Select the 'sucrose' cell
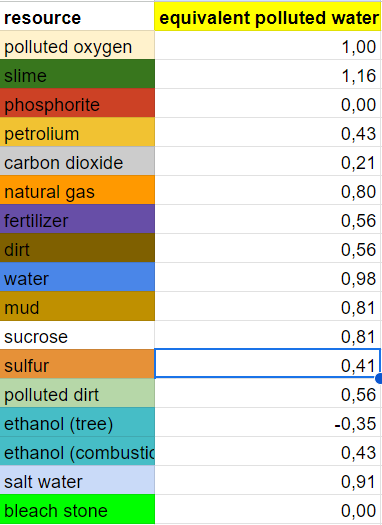The width and height of the screenshot is (382, 525). (77, 335)
